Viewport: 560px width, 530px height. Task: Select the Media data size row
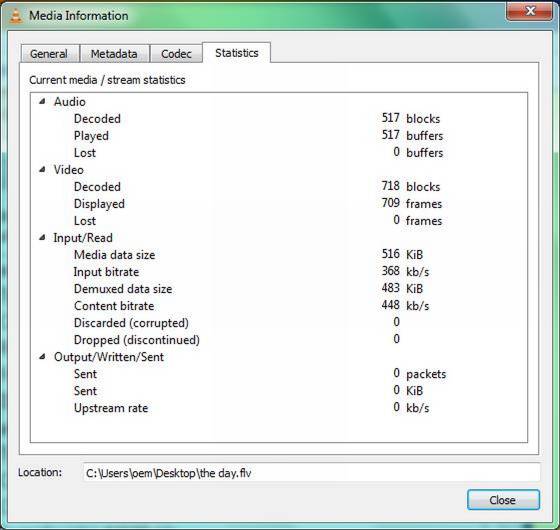(279, 255)
